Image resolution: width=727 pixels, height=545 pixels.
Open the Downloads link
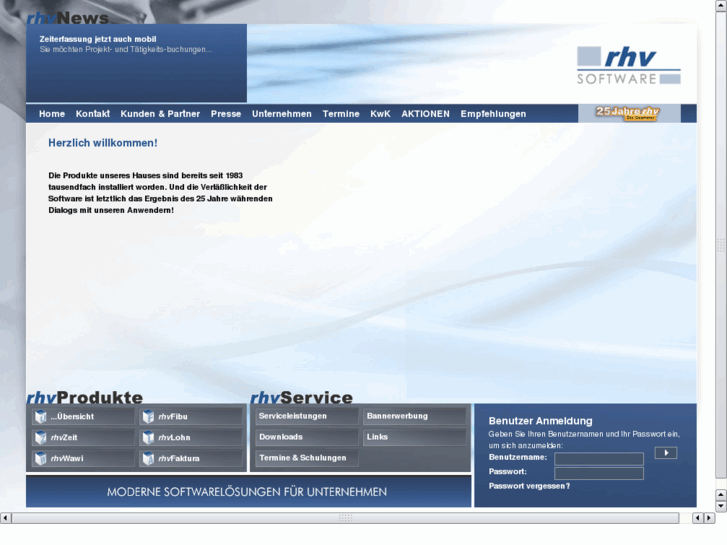pyautogui.click(x=307, y=437)
